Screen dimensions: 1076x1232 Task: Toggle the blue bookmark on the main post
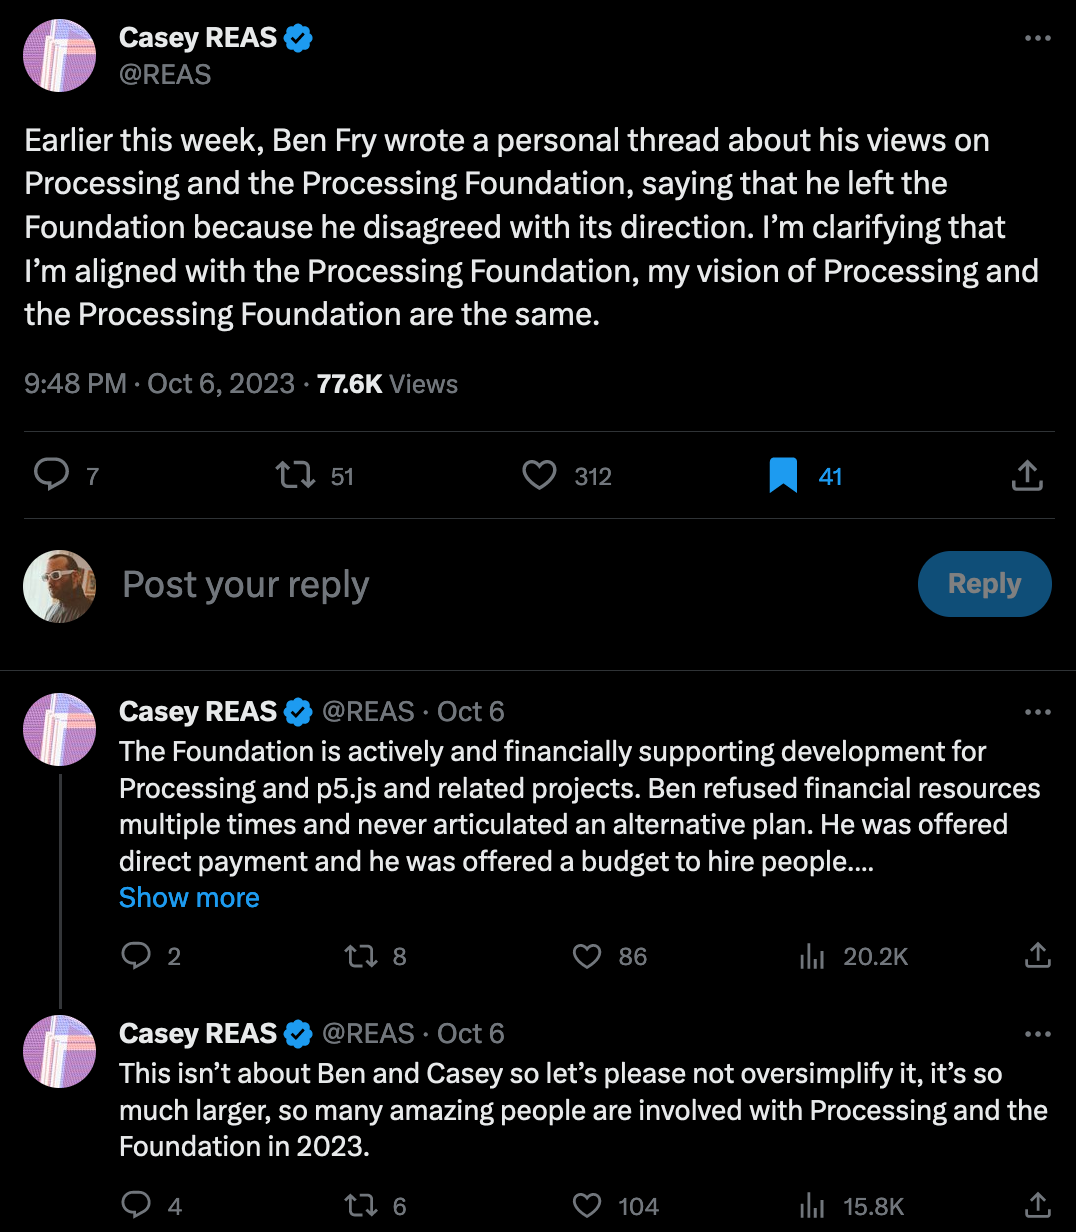click(783, 475)
